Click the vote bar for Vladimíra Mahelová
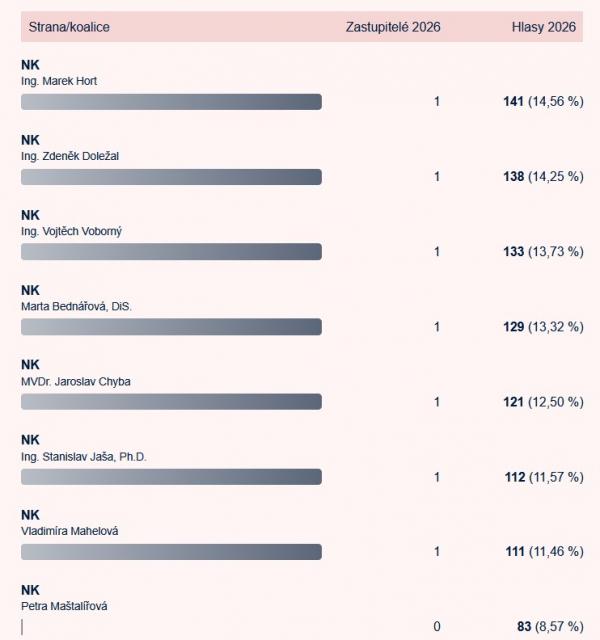600x640 pixels. coord(171,552)
